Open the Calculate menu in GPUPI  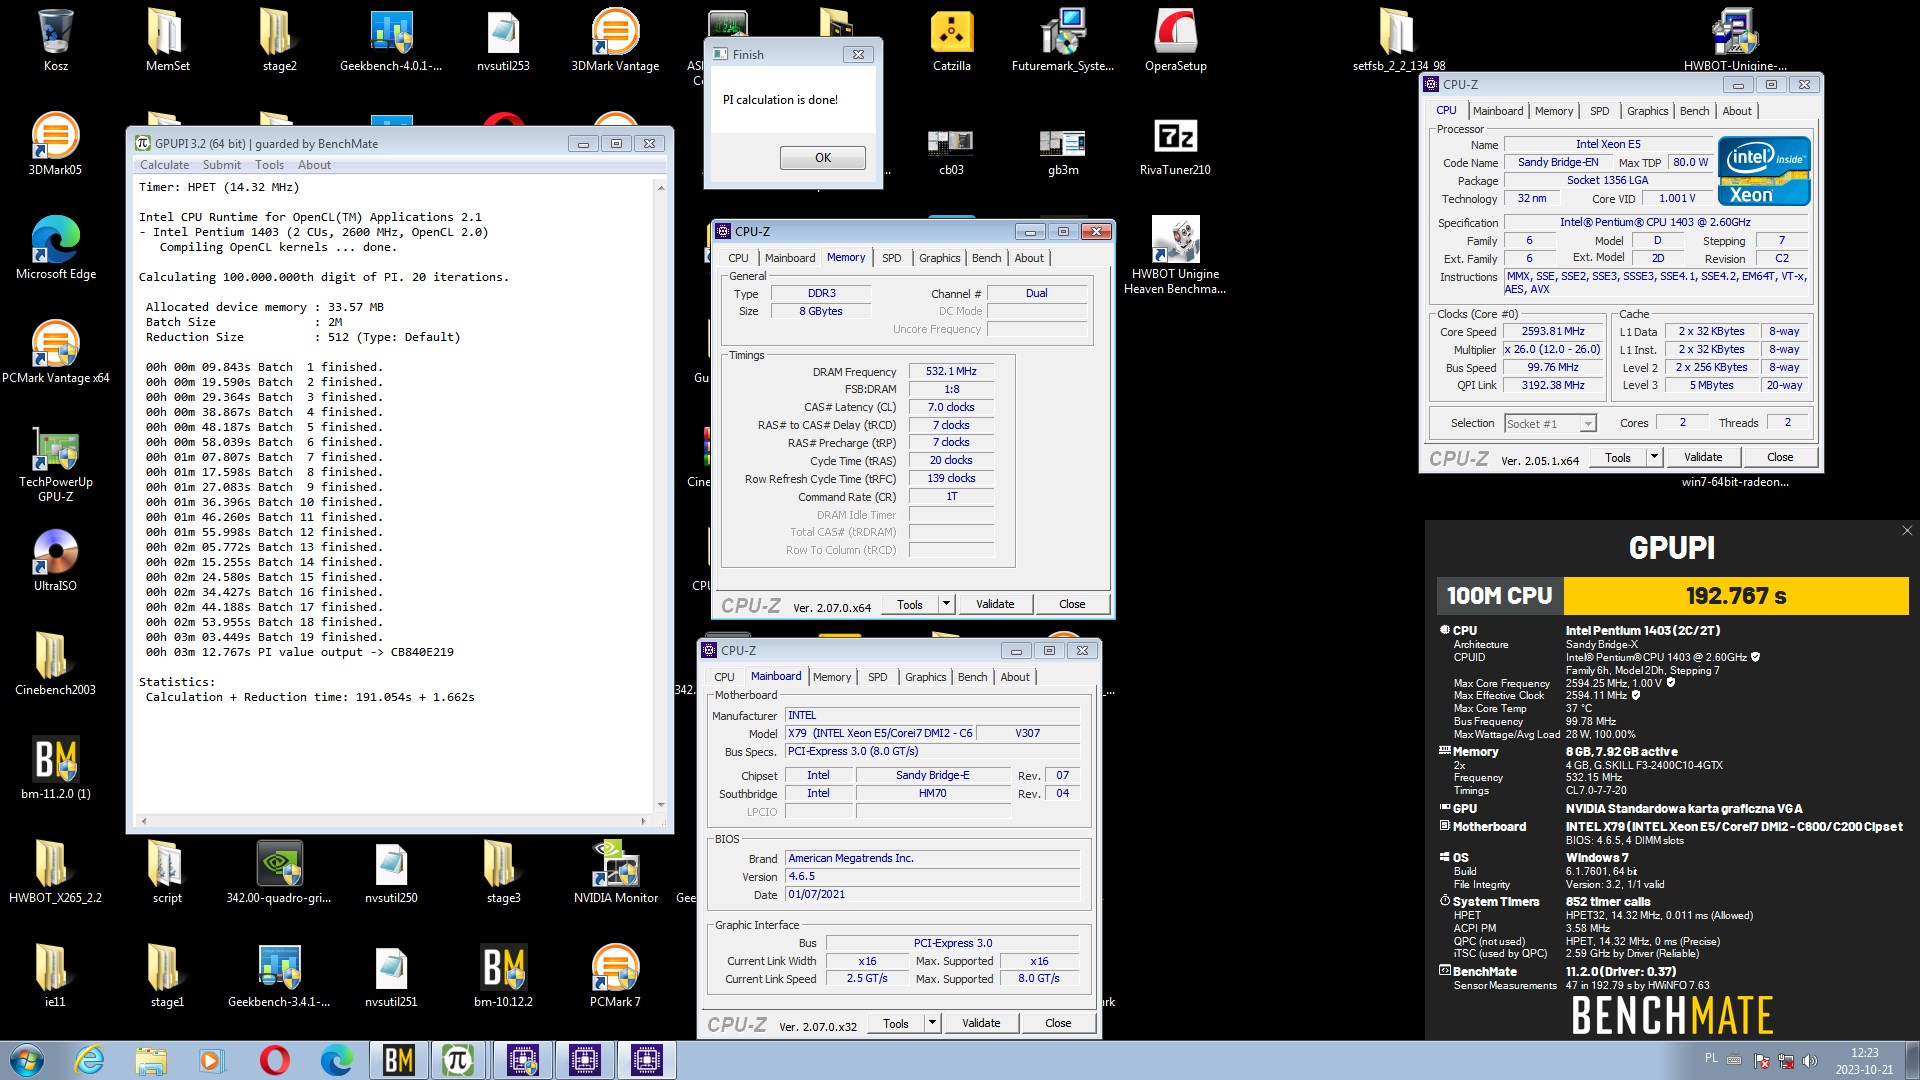164,165
